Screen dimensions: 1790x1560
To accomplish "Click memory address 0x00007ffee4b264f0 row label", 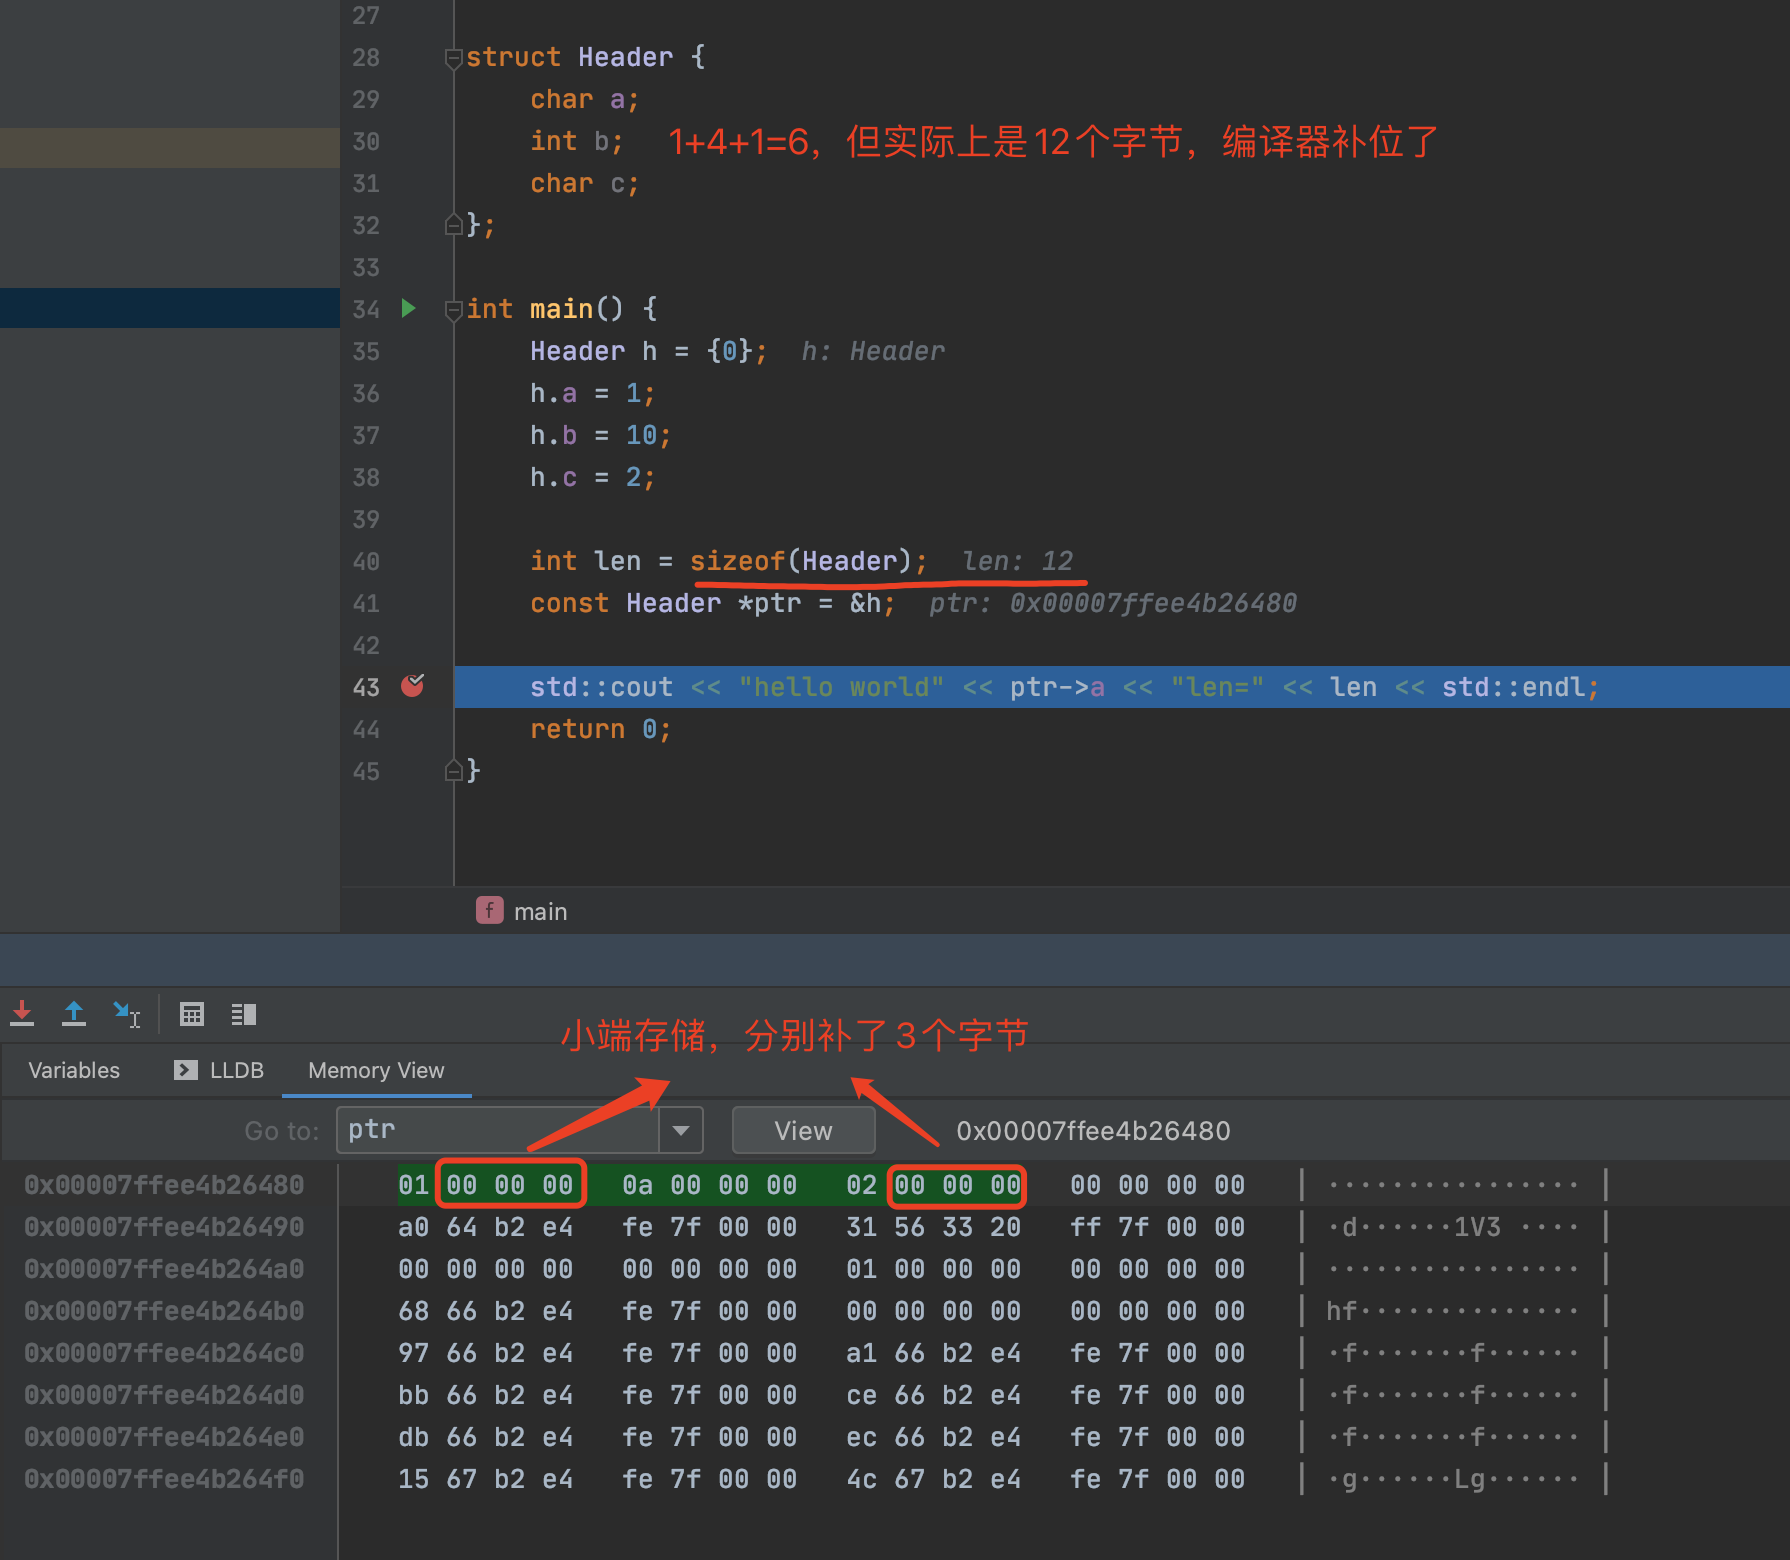I will pos(164,1479).
